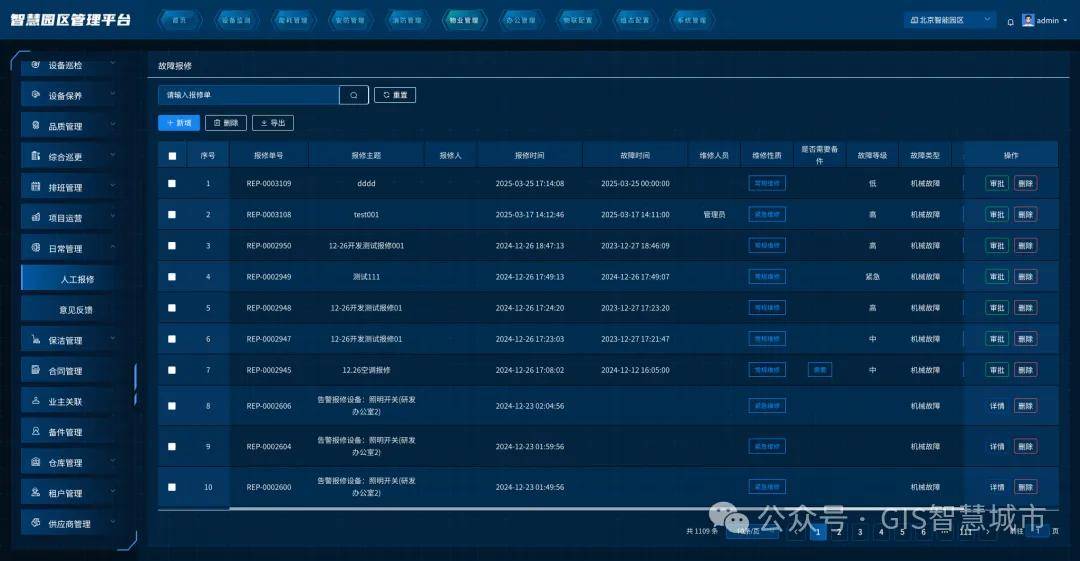Image resolution: width=1080 pixels, height=561 pixels.
Task: Click the 设备巡检 sidebar icon
Action: (x=36, y=64)
